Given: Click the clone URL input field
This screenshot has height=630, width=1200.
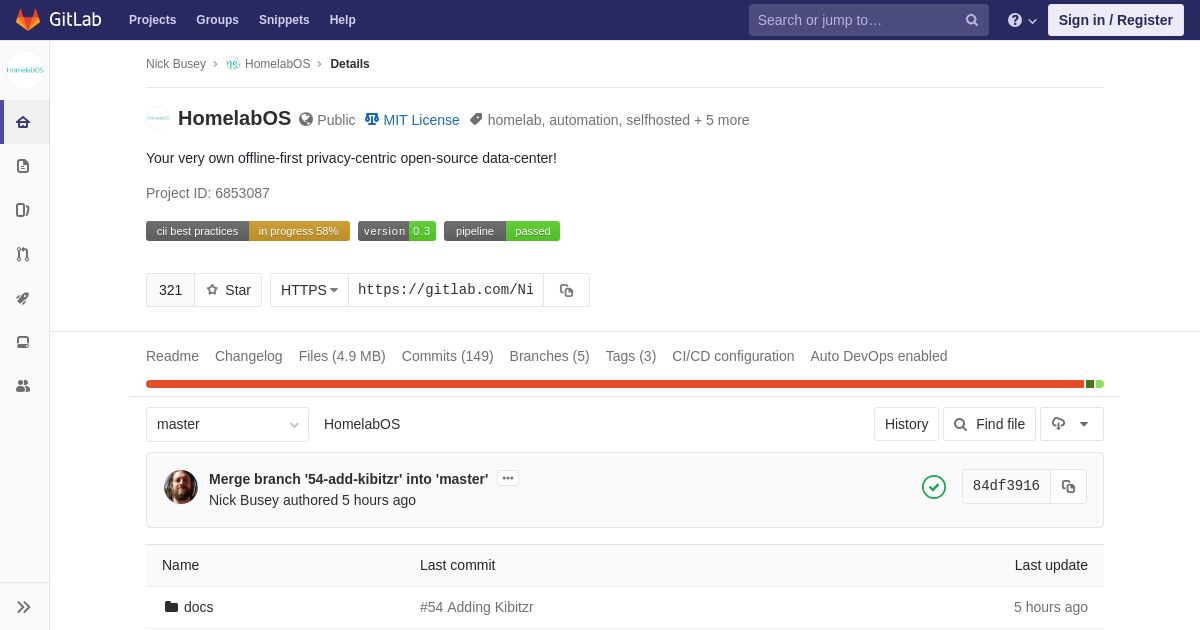Looking at the screenshot, I should 446,290.
